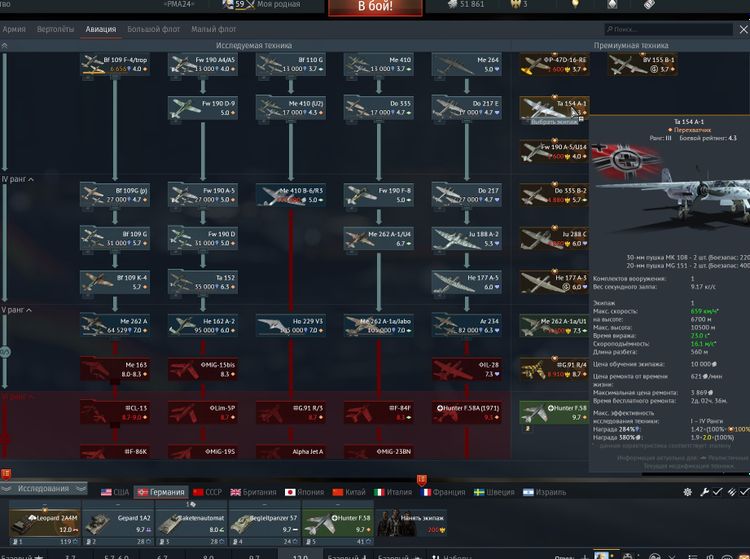Switch nation to СССР

point(207,493)
